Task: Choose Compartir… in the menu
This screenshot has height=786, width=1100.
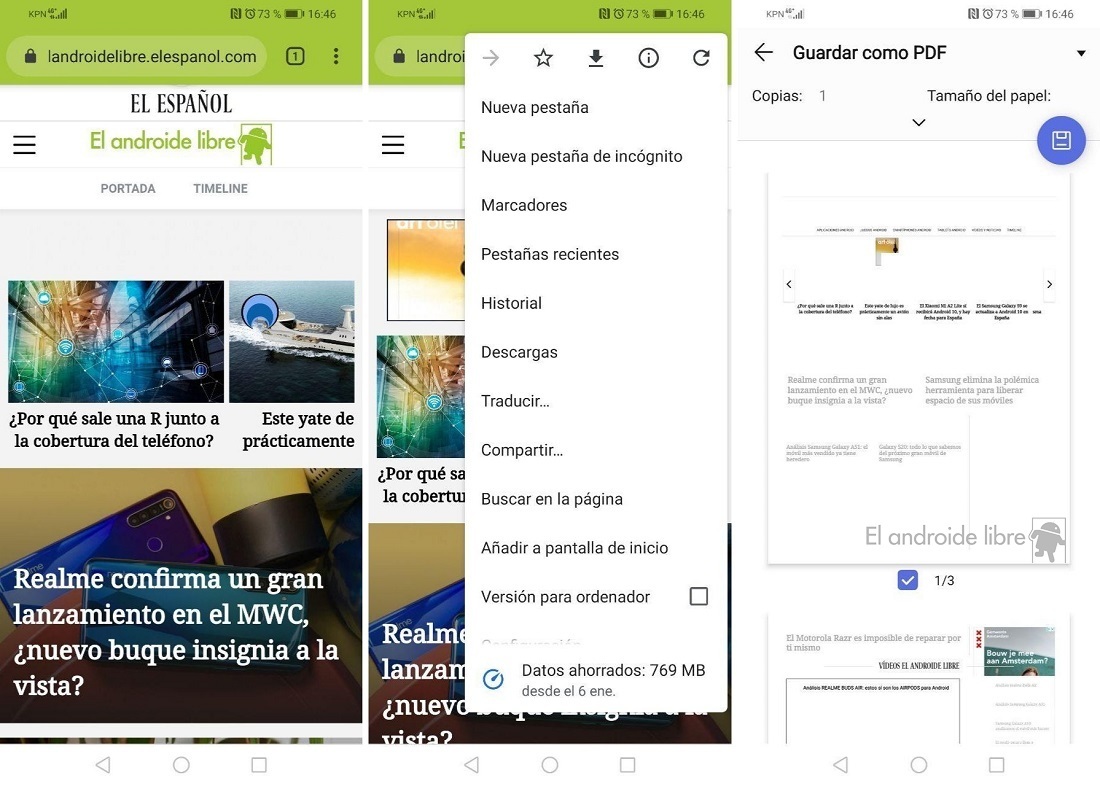Action: point(595,451)
